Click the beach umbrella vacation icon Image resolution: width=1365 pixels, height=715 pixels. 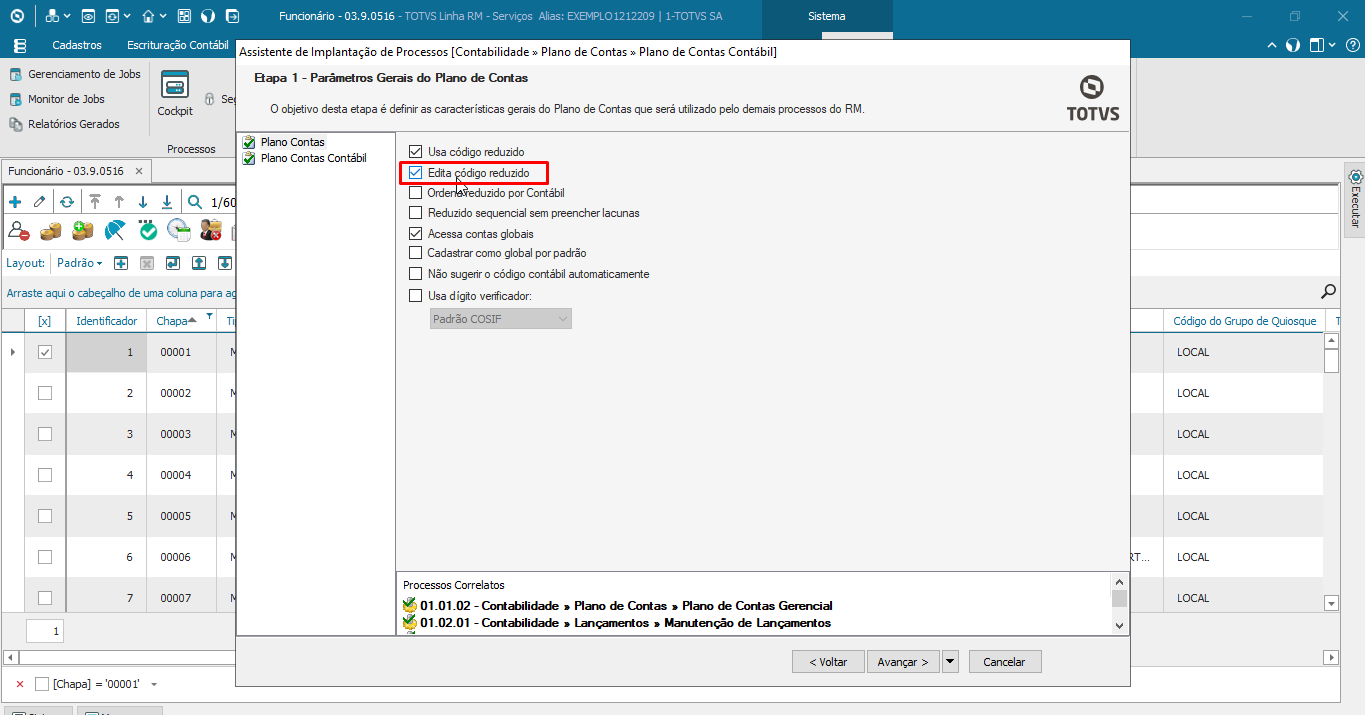pos(115,231)
